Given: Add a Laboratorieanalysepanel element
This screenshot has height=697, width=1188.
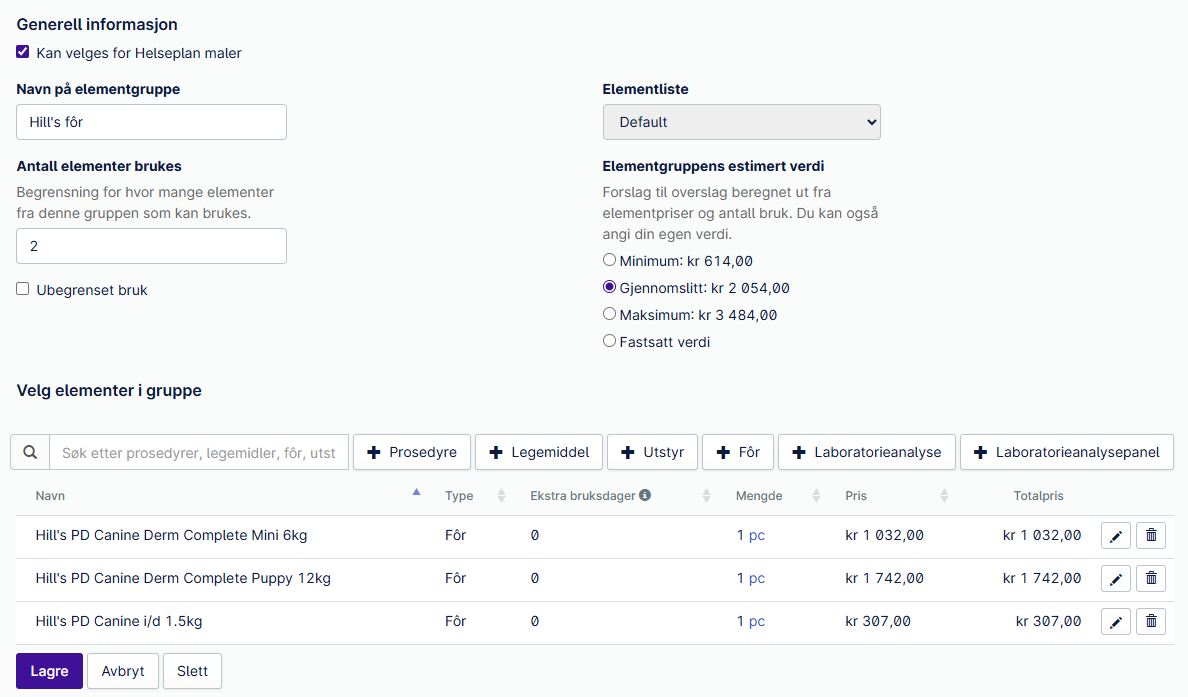Looking at the screenshot, I should [1067, 452].
